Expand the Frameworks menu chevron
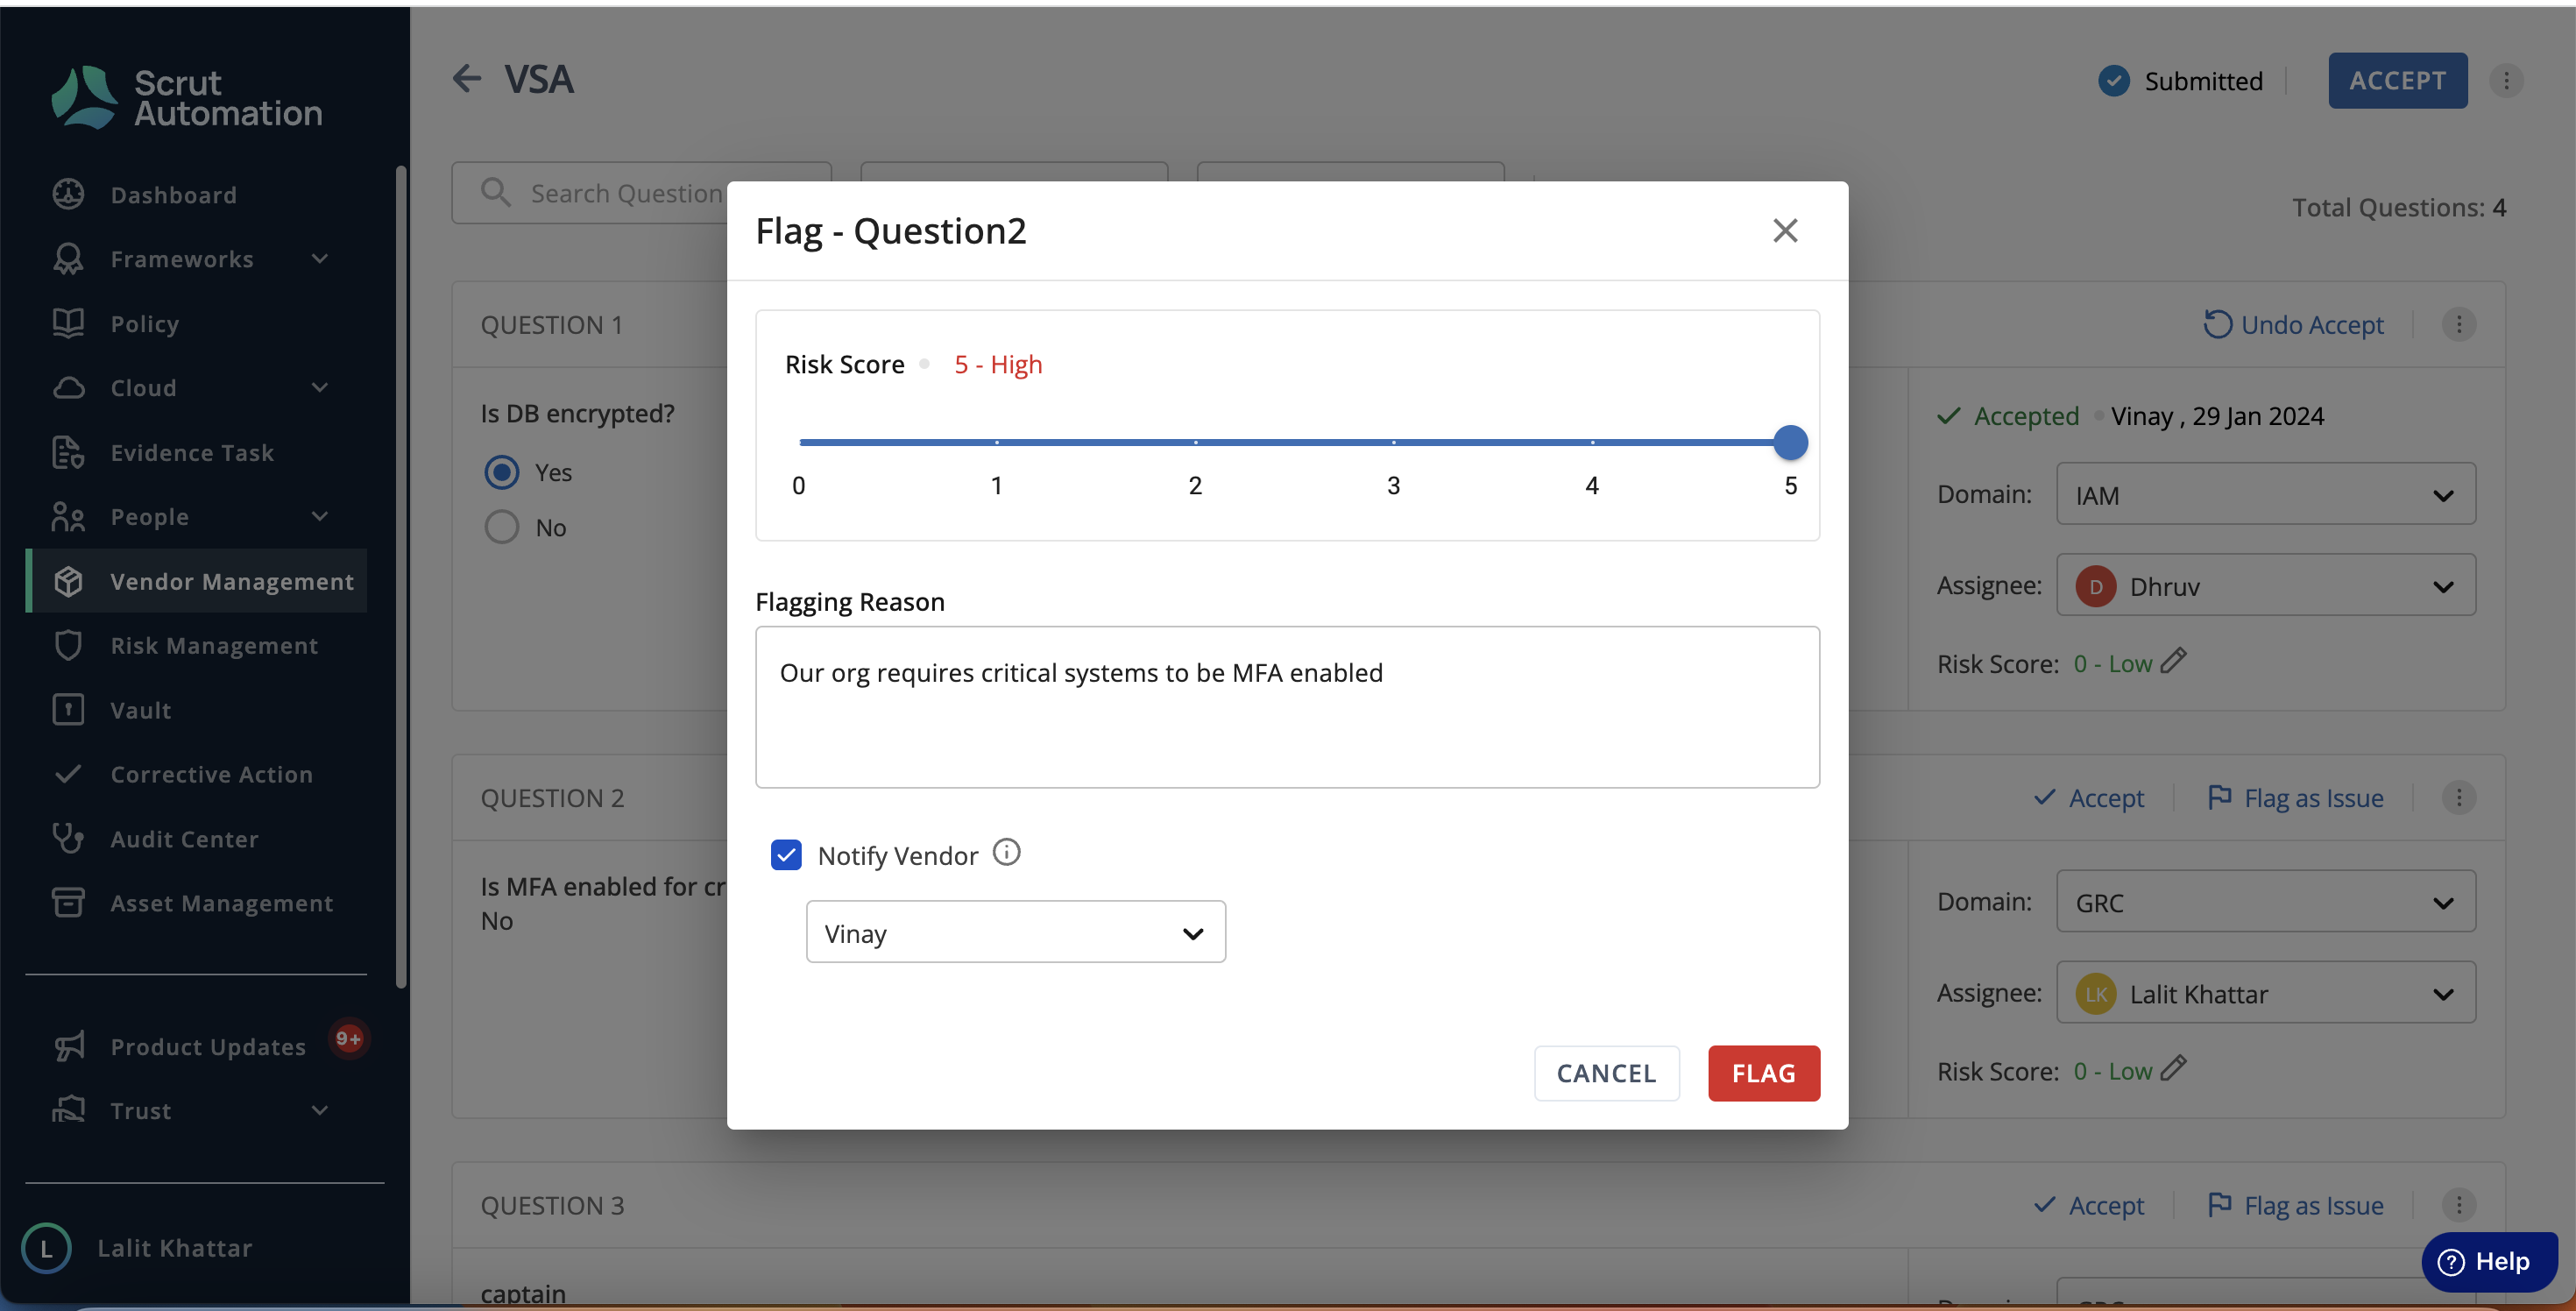The height and width of the screenshot is (1311, 2576). (320, 259)
